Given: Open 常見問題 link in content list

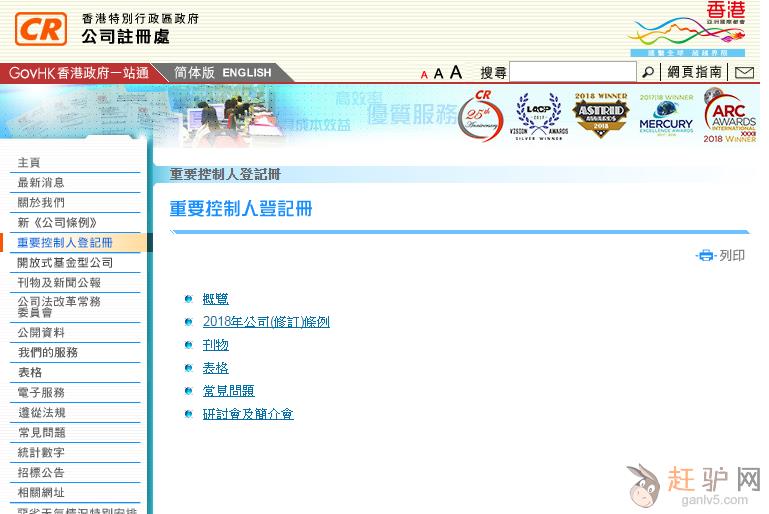Looking at the screenshot, I should [228, 391].
